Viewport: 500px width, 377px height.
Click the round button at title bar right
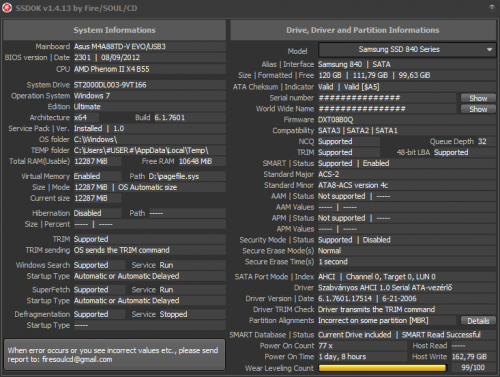point(492,8)
